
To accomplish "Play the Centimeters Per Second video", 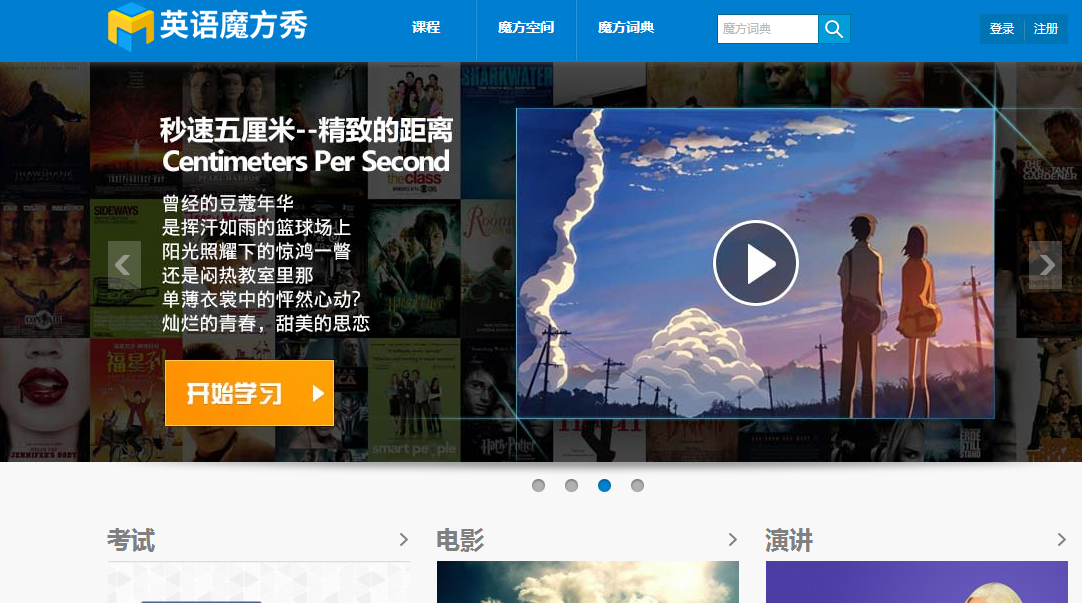I will (x=756, y=263).
